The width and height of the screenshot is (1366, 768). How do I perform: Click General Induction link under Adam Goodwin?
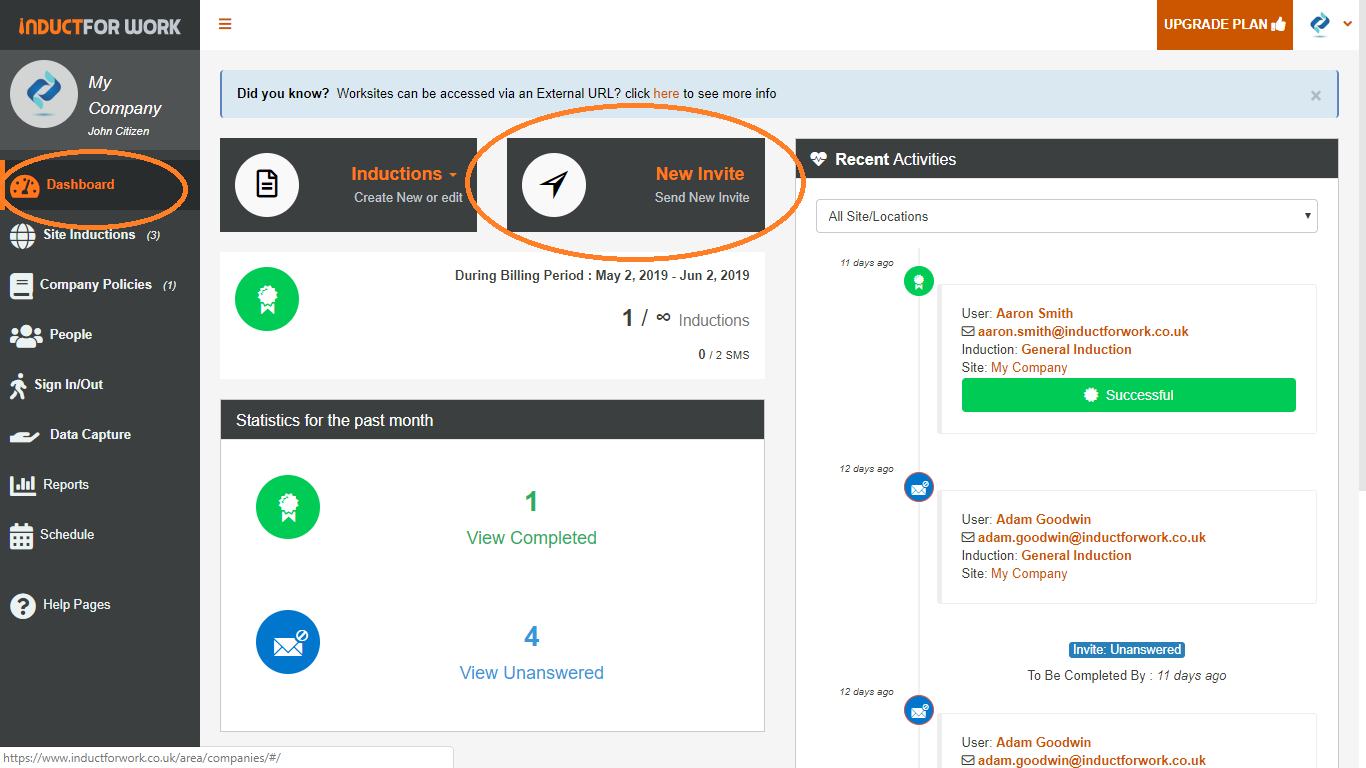(x=1076, y=555)
